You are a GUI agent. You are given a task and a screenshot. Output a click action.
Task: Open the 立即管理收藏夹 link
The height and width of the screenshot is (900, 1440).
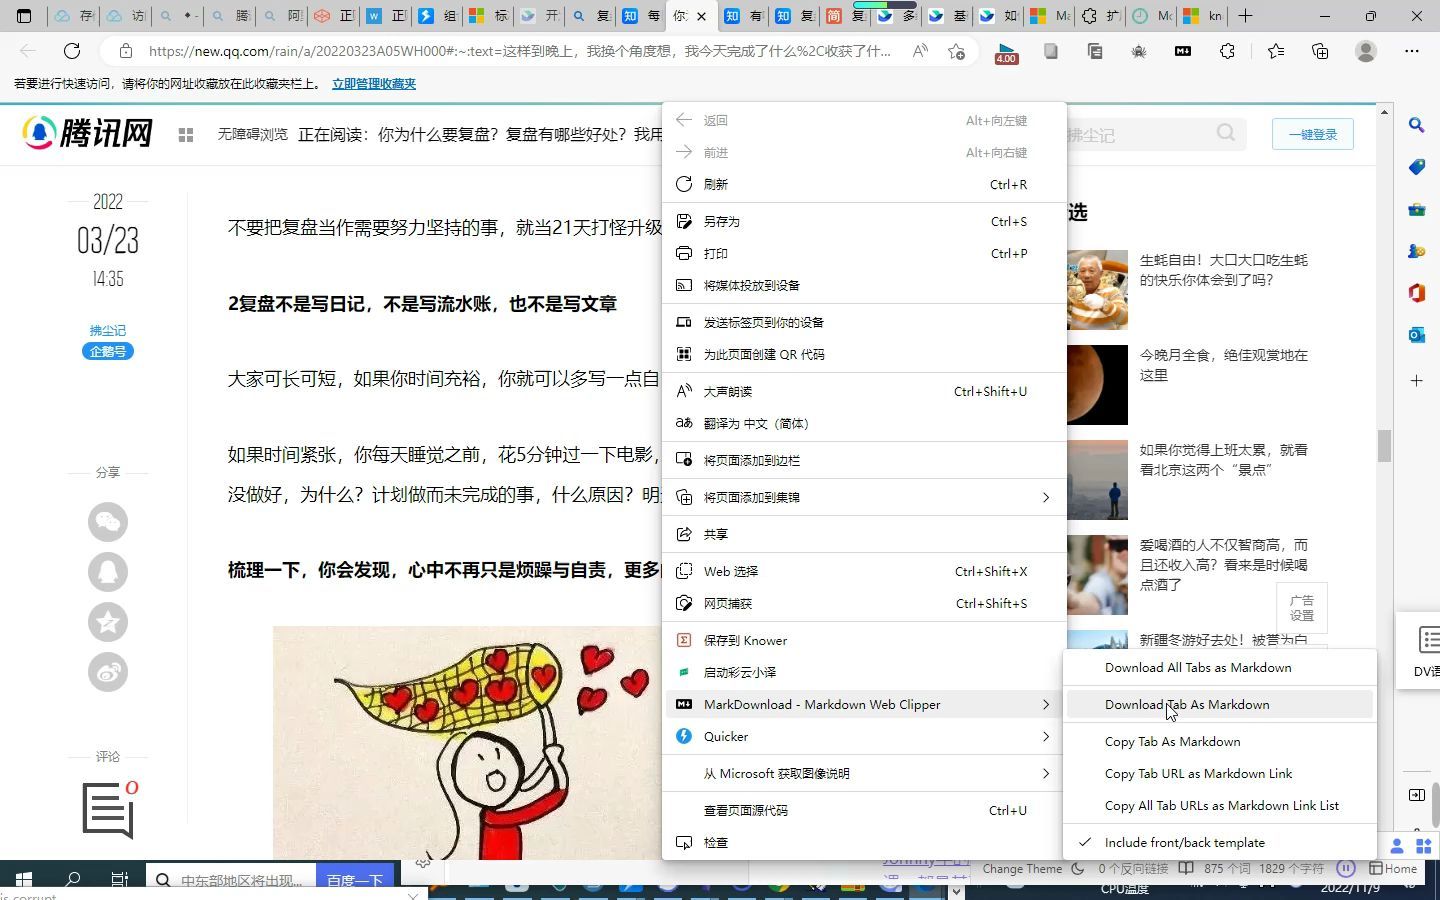(x=373, y=84)
